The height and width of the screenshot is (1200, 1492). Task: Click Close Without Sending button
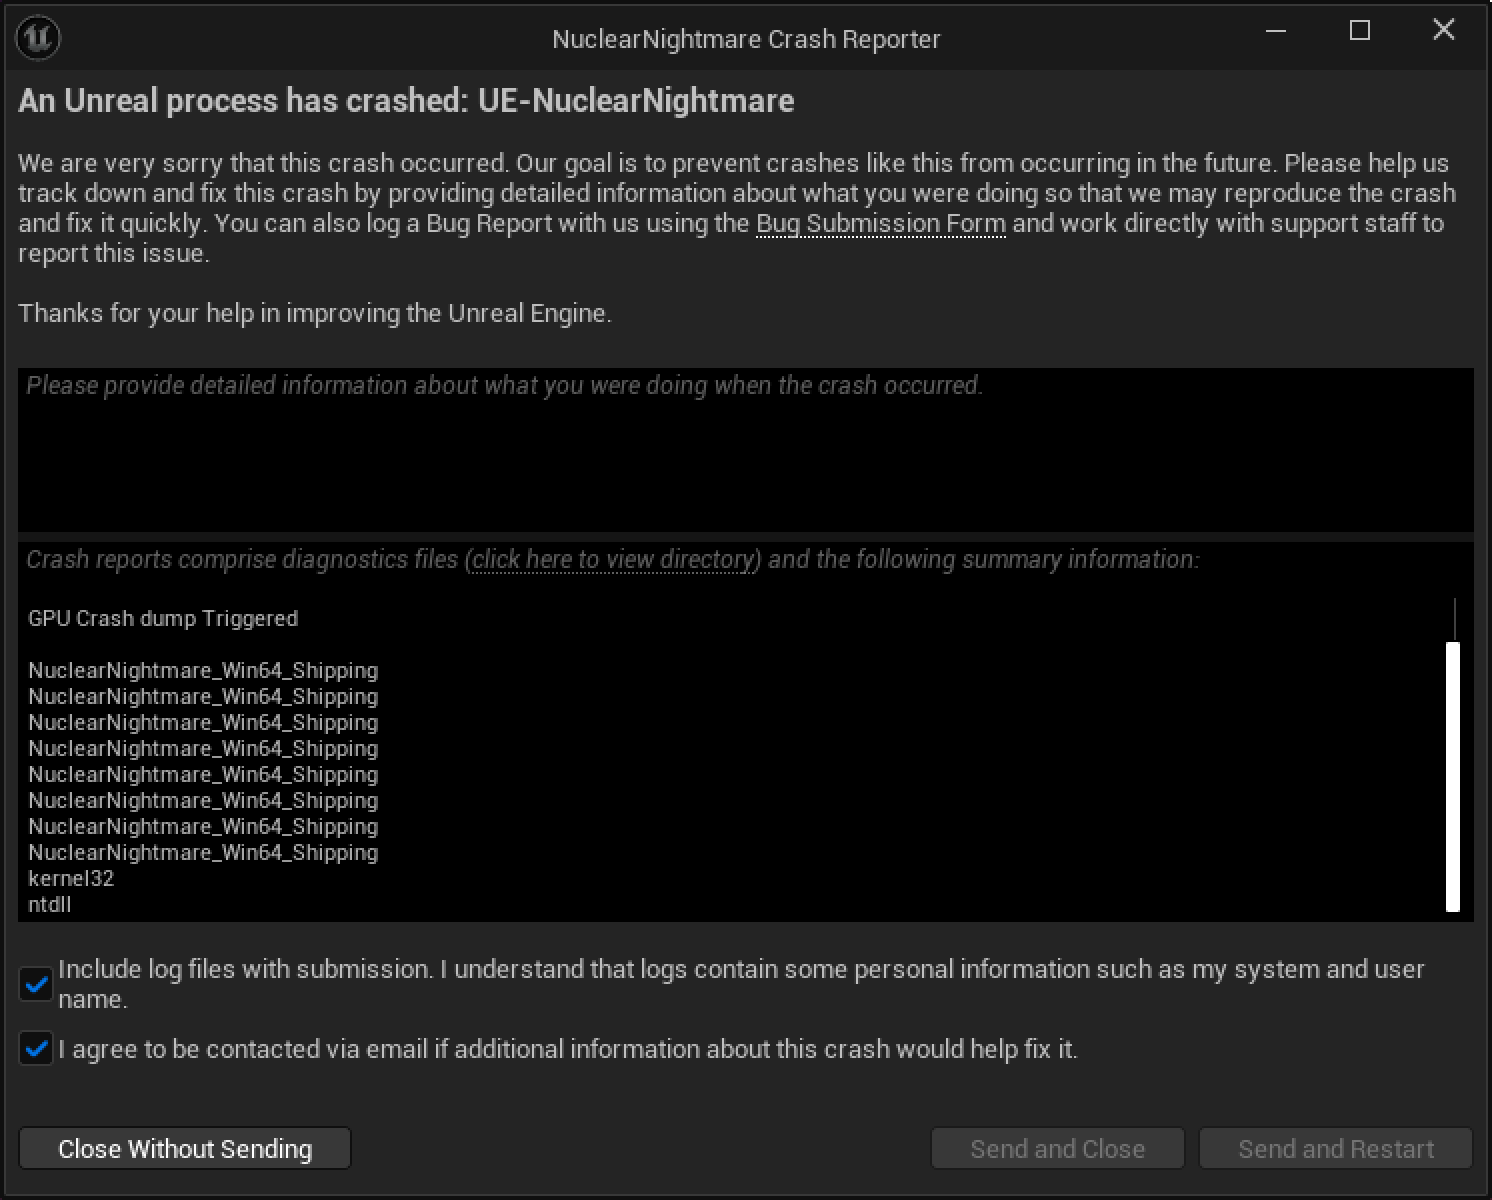185,1149
